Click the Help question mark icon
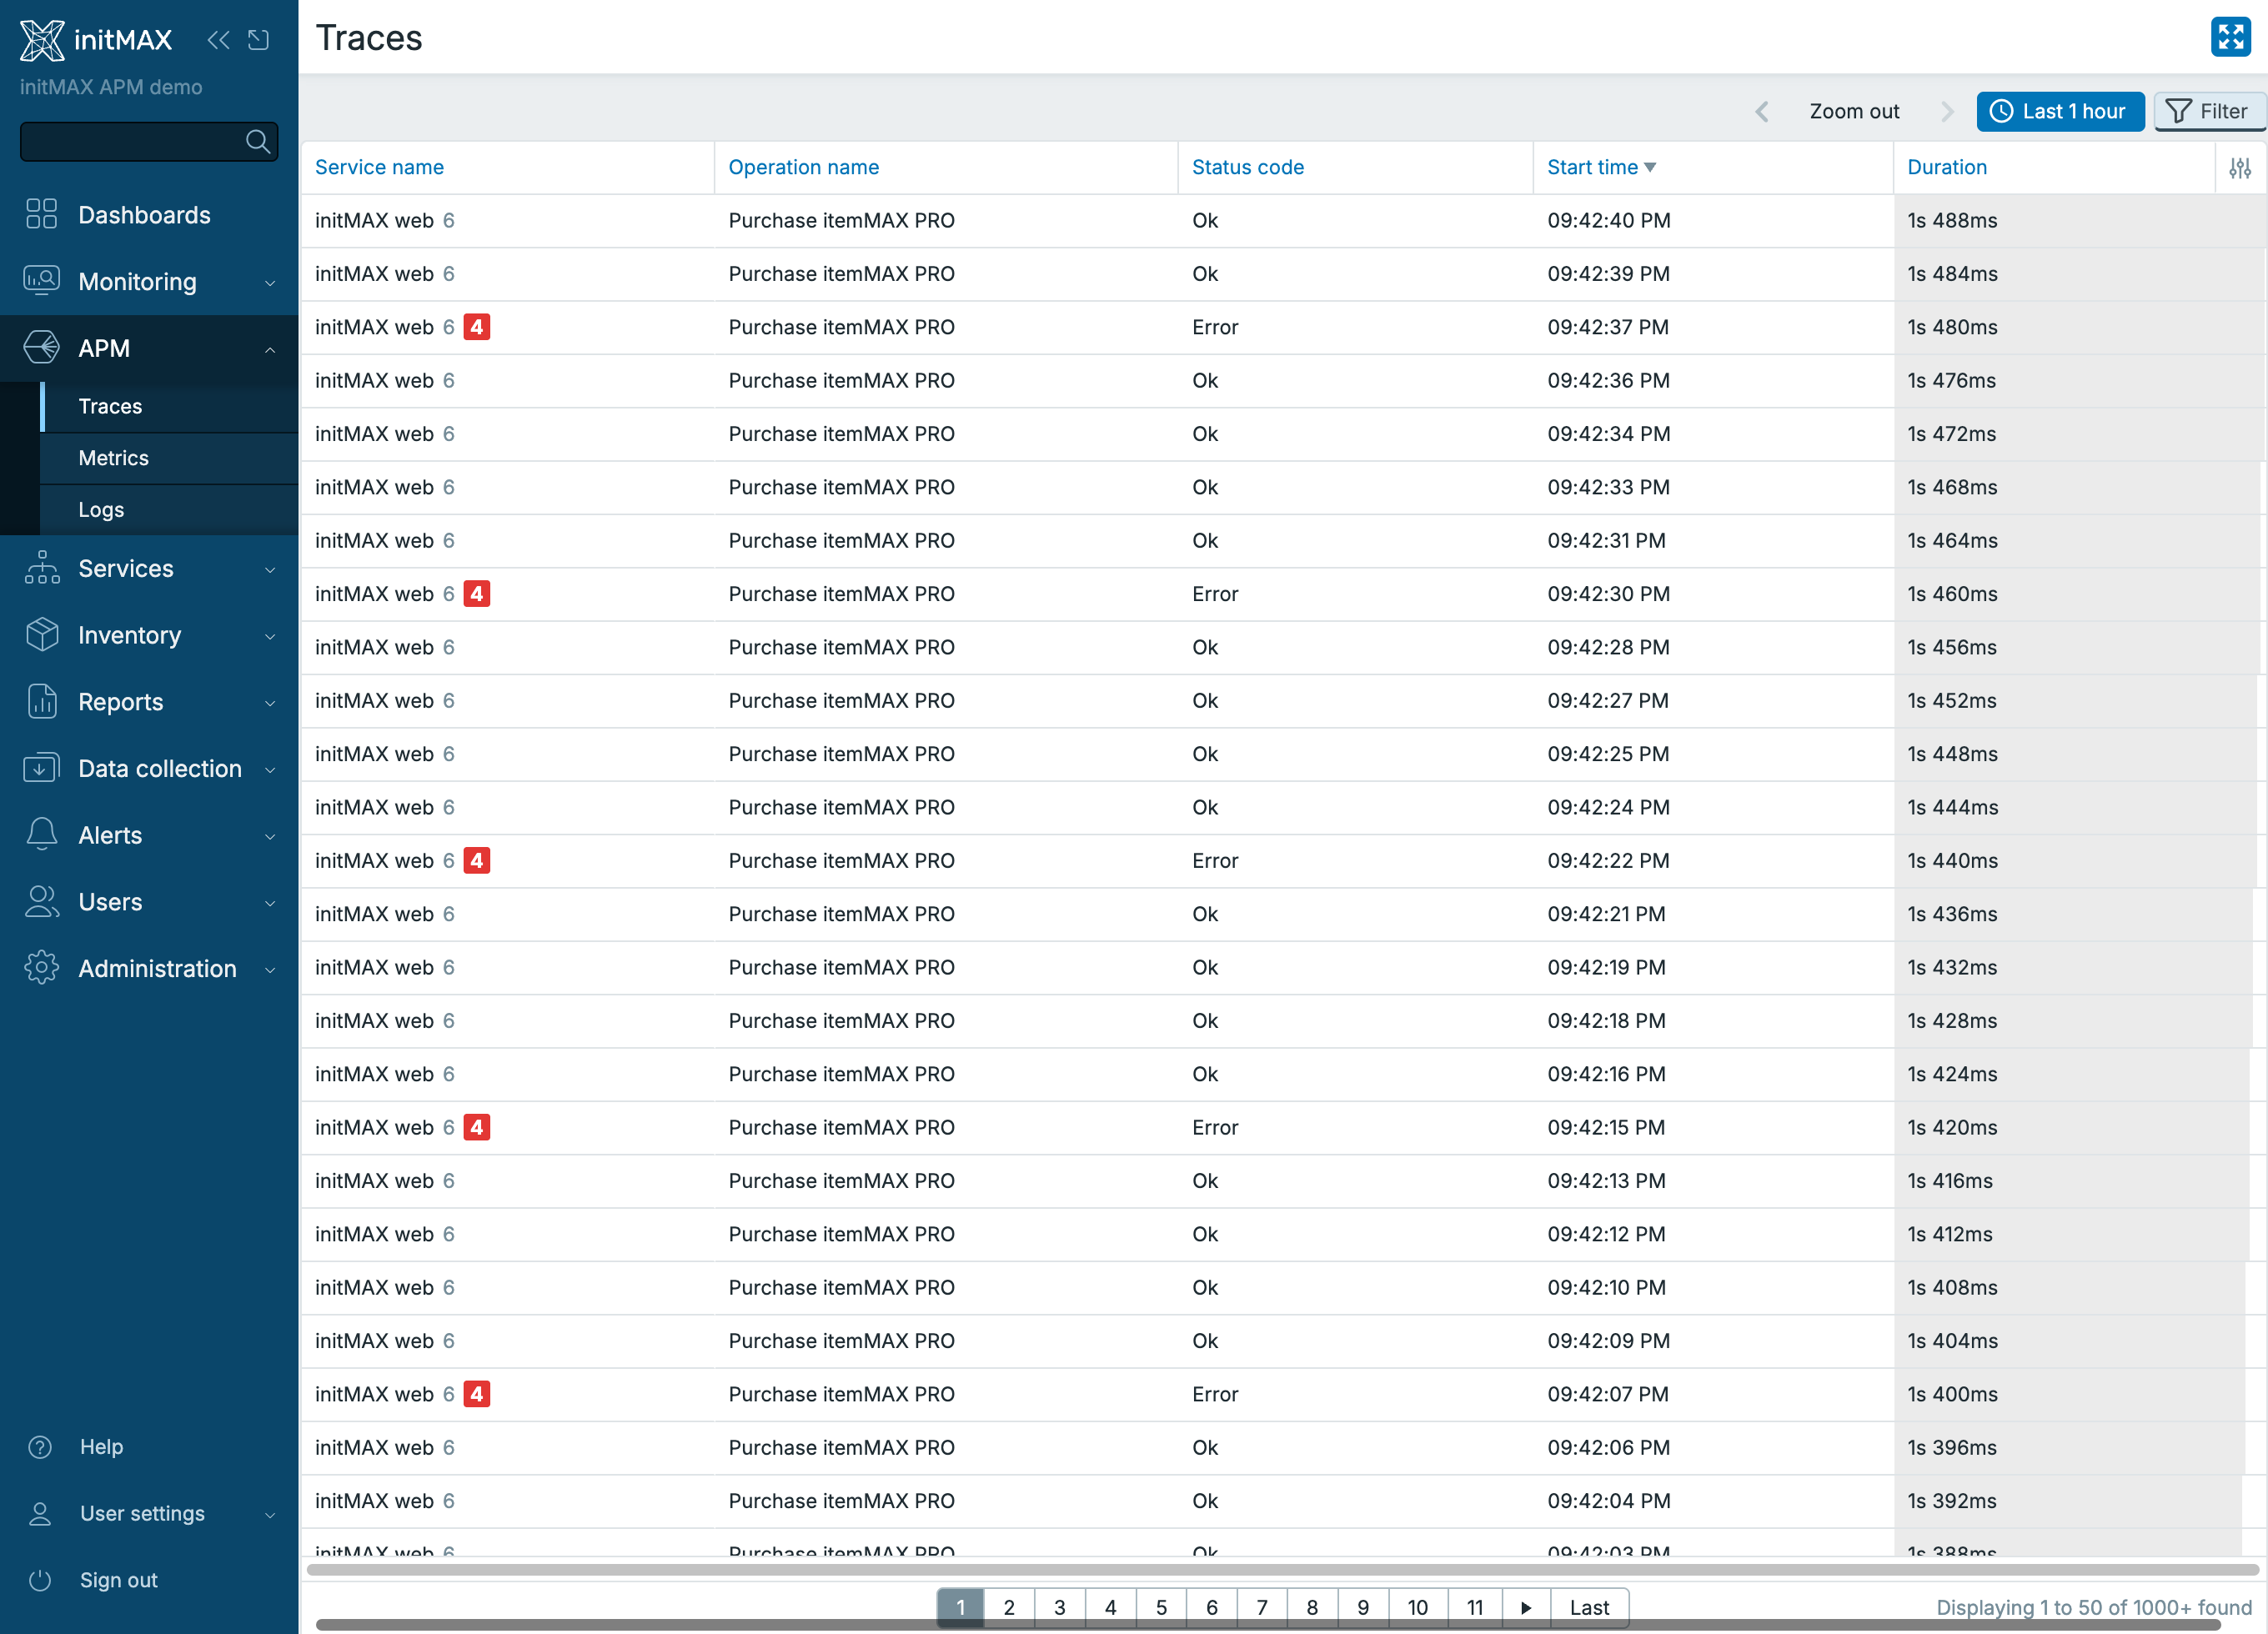Image resolution: width=2268 pixels, height=1634 pixels. [40, 1447]
